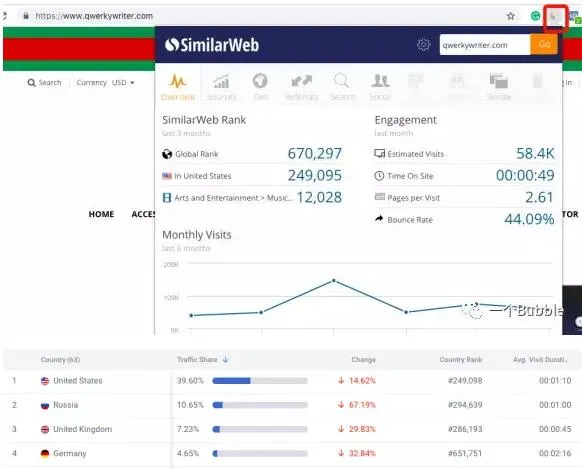
Task: Select the United States country row
Action: 291,381
